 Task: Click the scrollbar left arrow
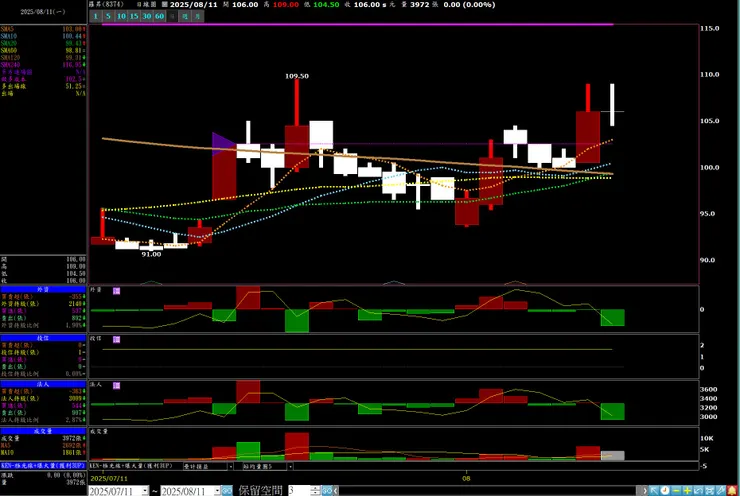[336, 491]
